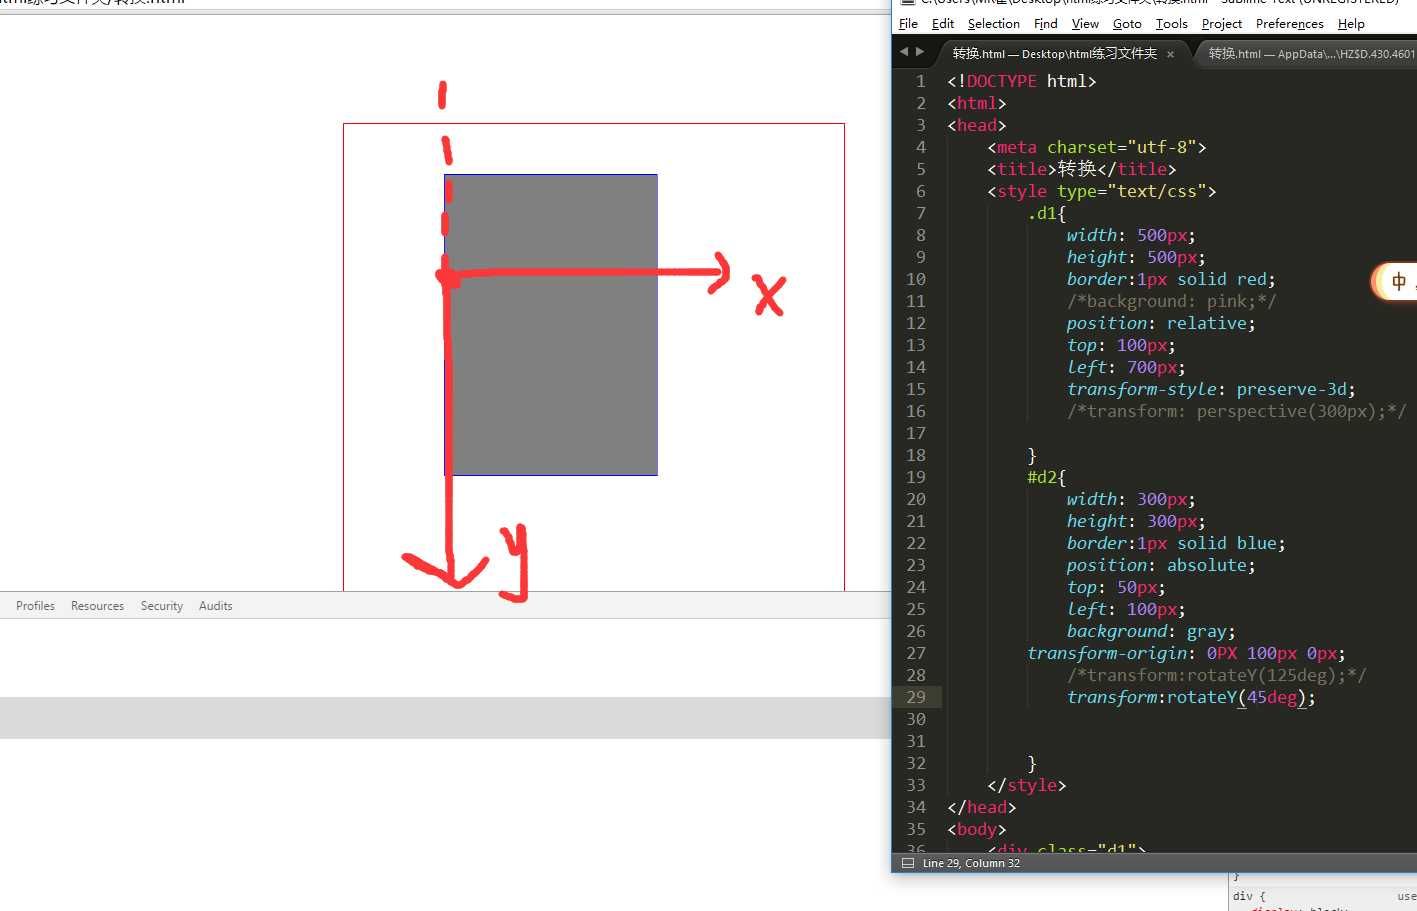Open the View menu
Viewport: 1417px width, 911px height.
(x=1085, y=24)
